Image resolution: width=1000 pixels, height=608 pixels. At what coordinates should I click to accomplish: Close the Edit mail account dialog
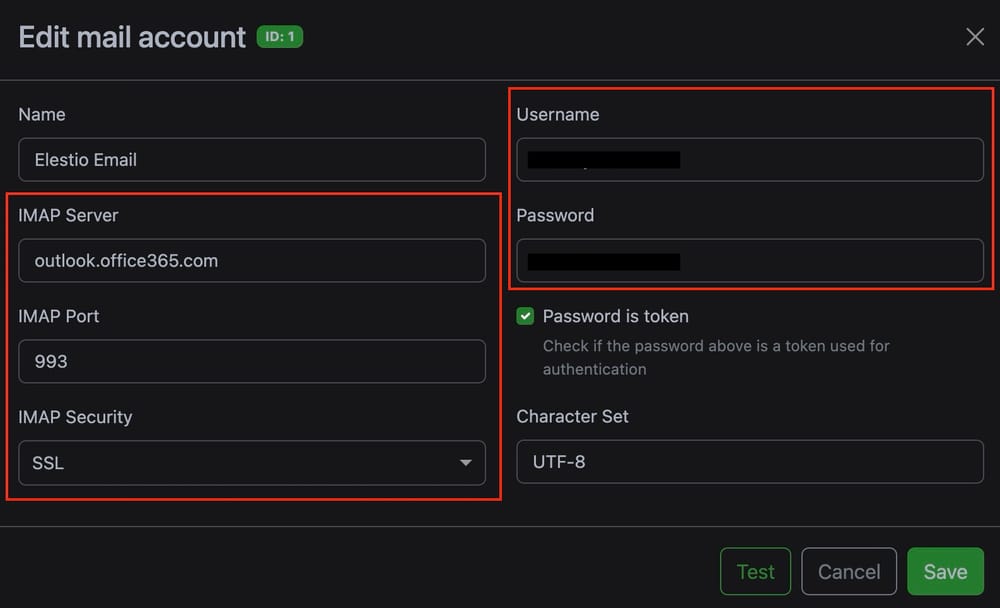975,36
